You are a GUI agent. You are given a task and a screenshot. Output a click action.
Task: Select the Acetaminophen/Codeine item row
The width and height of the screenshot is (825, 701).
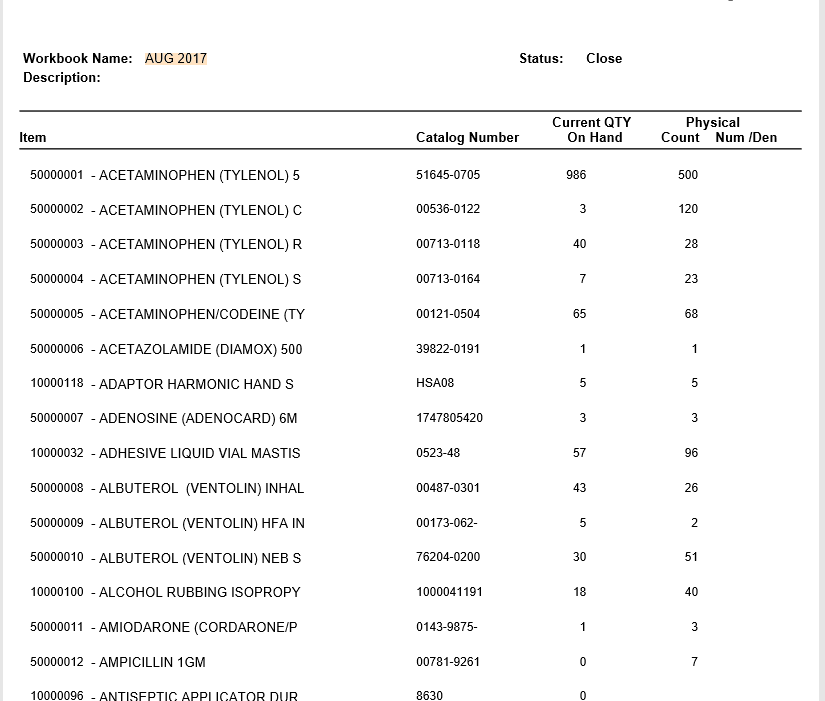tap(167, 315)
